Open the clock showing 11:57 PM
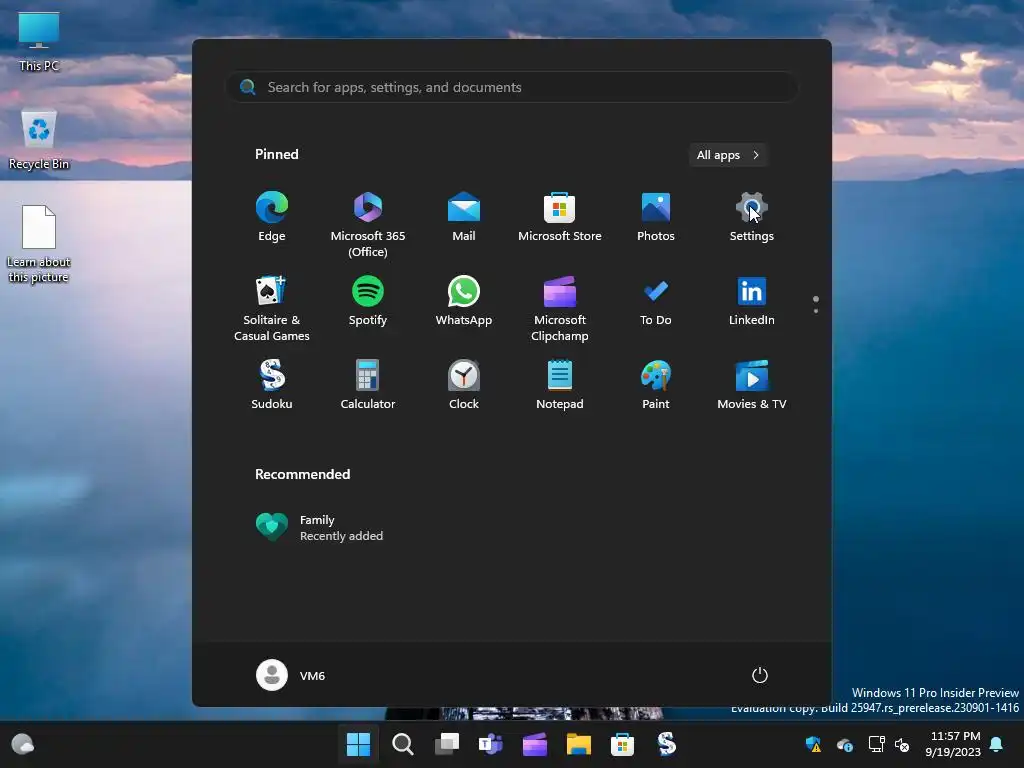The image size is (1024, 768). coord(953,744)
